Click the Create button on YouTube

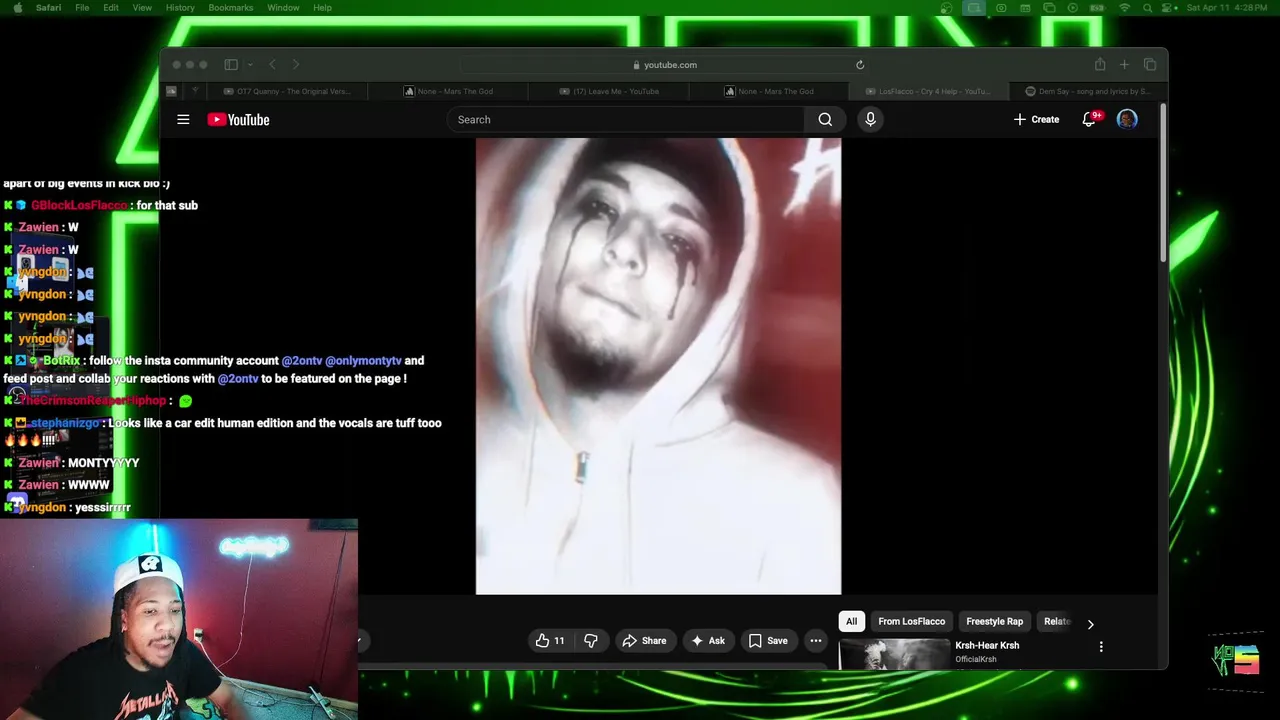pos(1036,119)
